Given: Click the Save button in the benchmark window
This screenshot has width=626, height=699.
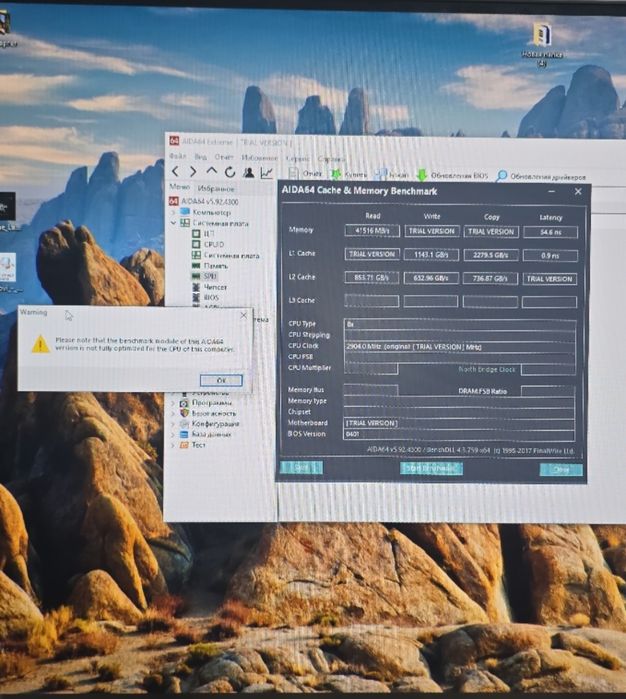Looking at the screenshot, I should 301,467.
